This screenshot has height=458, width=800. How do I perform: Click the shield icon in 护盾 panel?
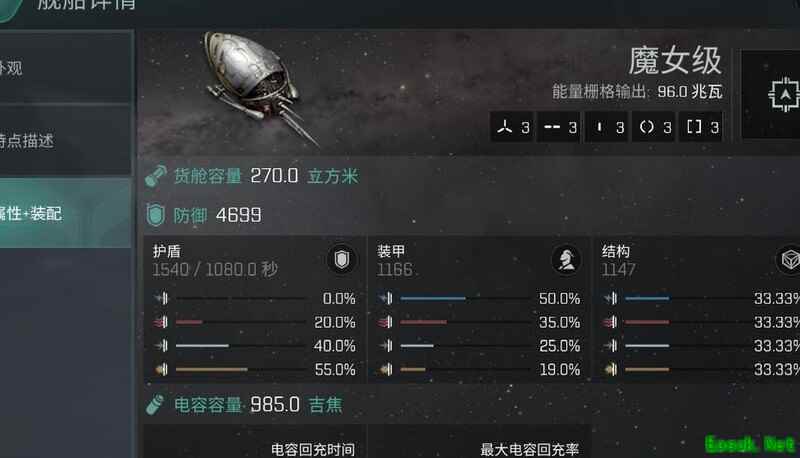coord(341,260)
